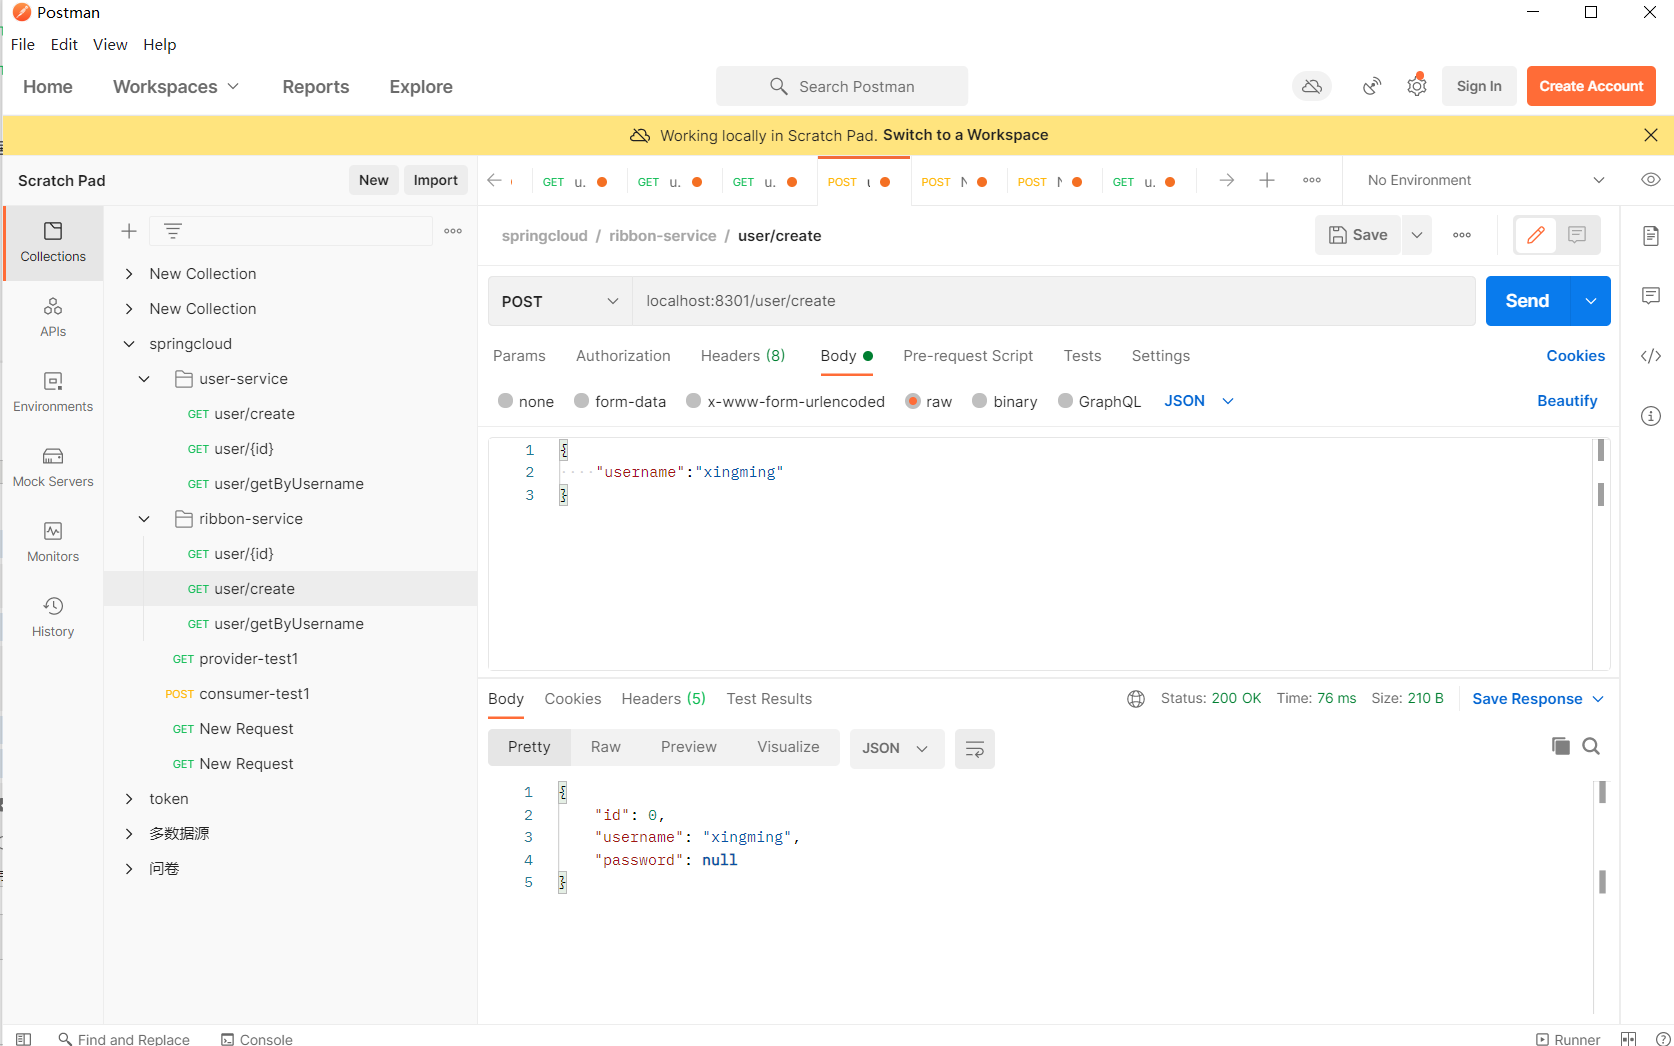1674x1046 pixels.
Task: Switch to comment mode icon
Action: point(1577,235)
